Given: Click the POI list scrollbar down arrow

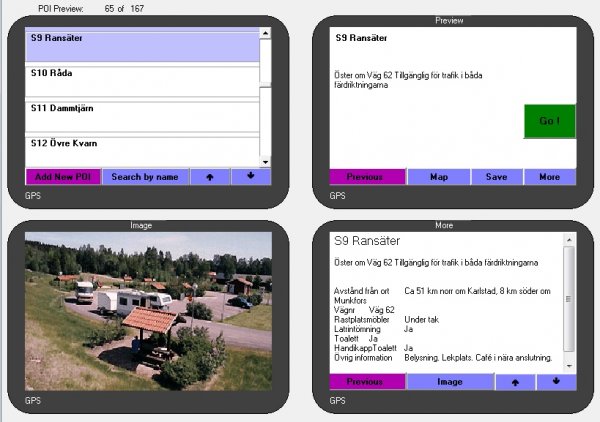Looking at the screenshot, I should (265, 161).
